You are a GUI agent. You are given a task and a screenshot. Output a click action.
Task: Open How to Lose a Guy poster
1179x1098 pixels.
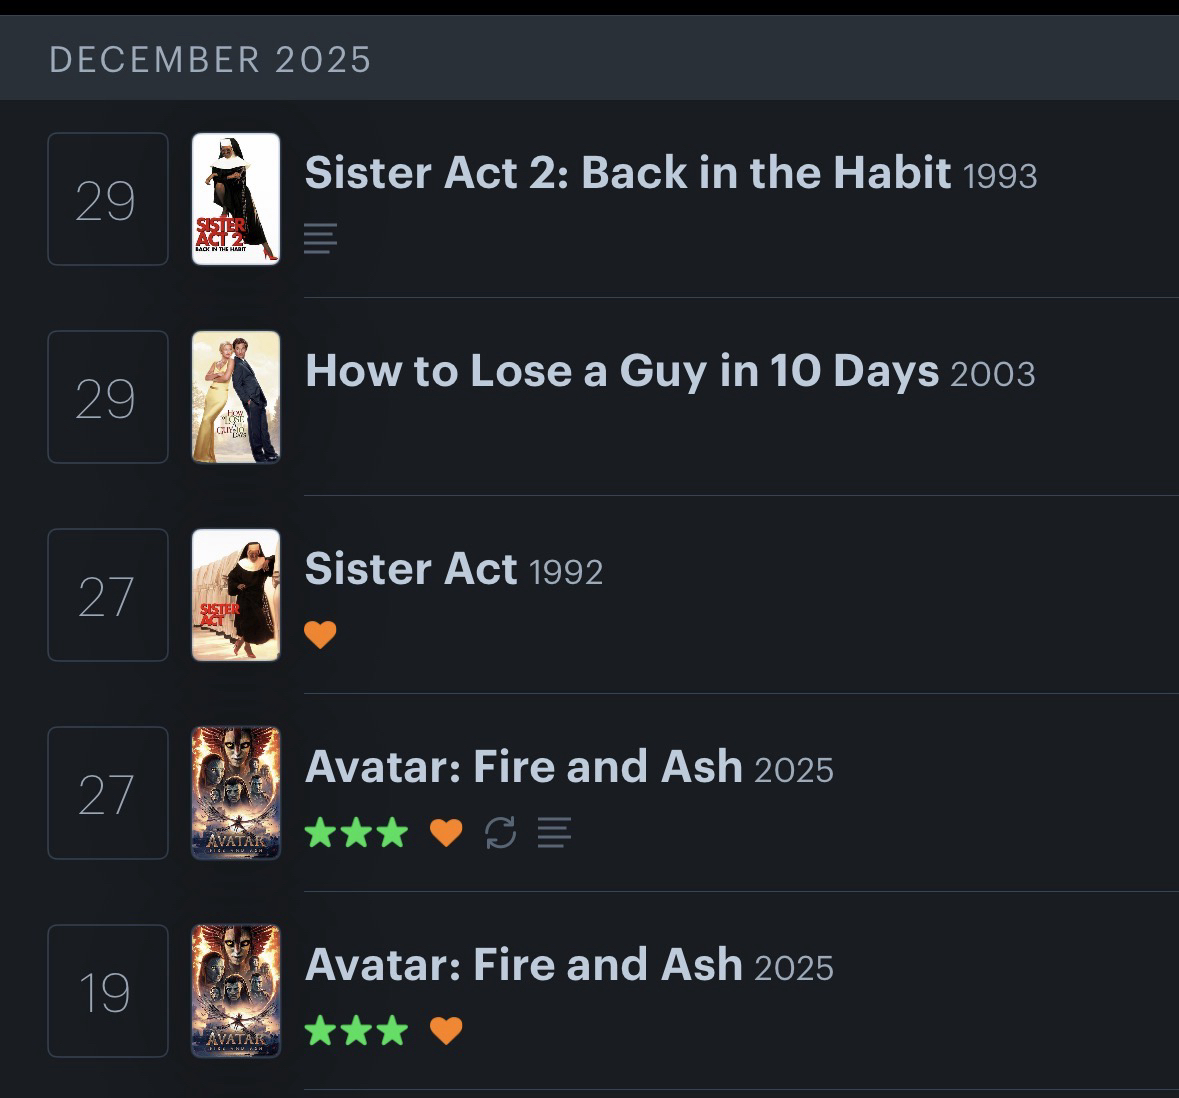pyautogui.click(x=236, y=397)
